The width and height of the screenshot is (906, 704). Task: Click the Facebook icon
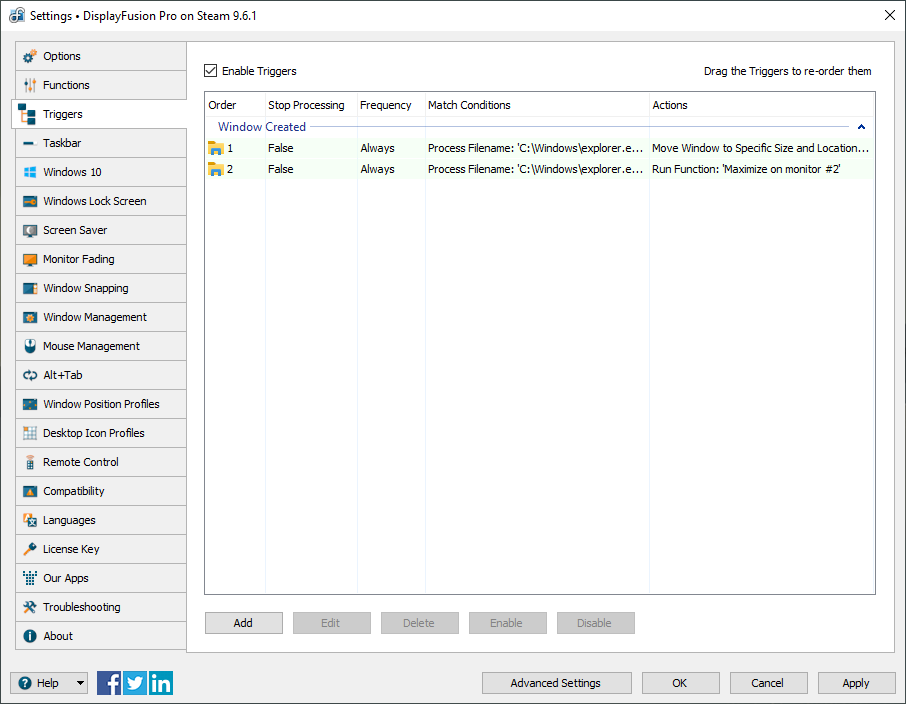109,683
